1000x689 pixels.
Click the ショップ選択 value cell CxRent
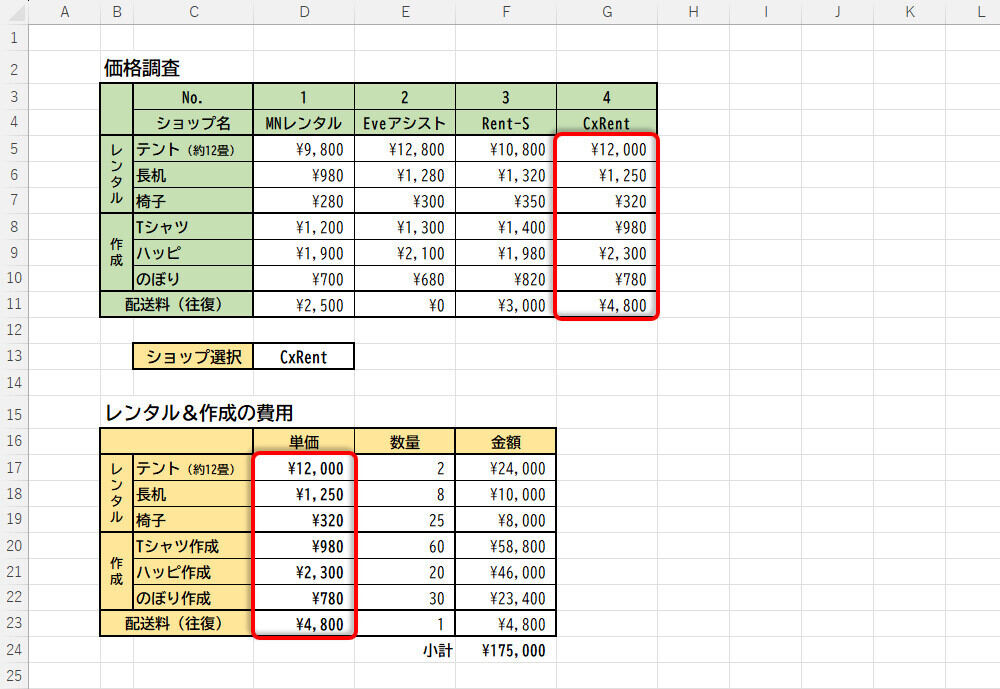pyautogui.click(x=304, y=357)
